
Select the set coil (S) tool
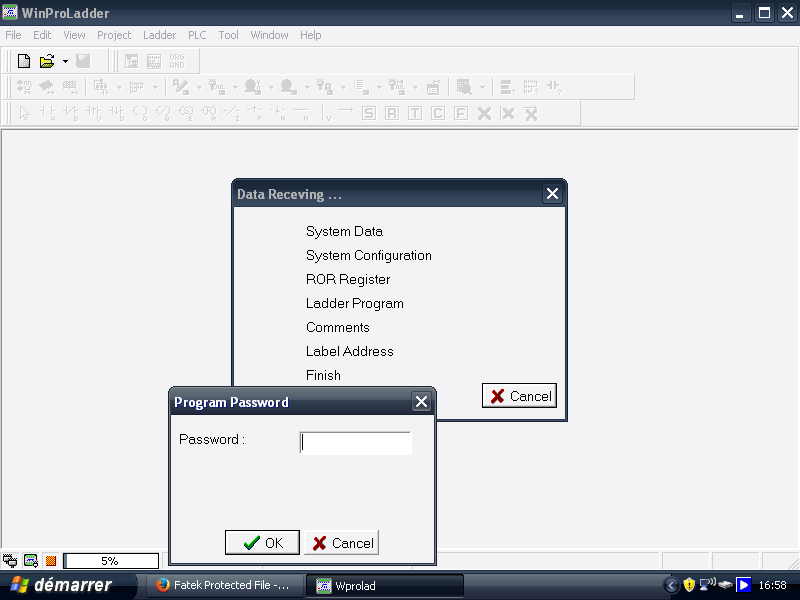coord(186,113)
